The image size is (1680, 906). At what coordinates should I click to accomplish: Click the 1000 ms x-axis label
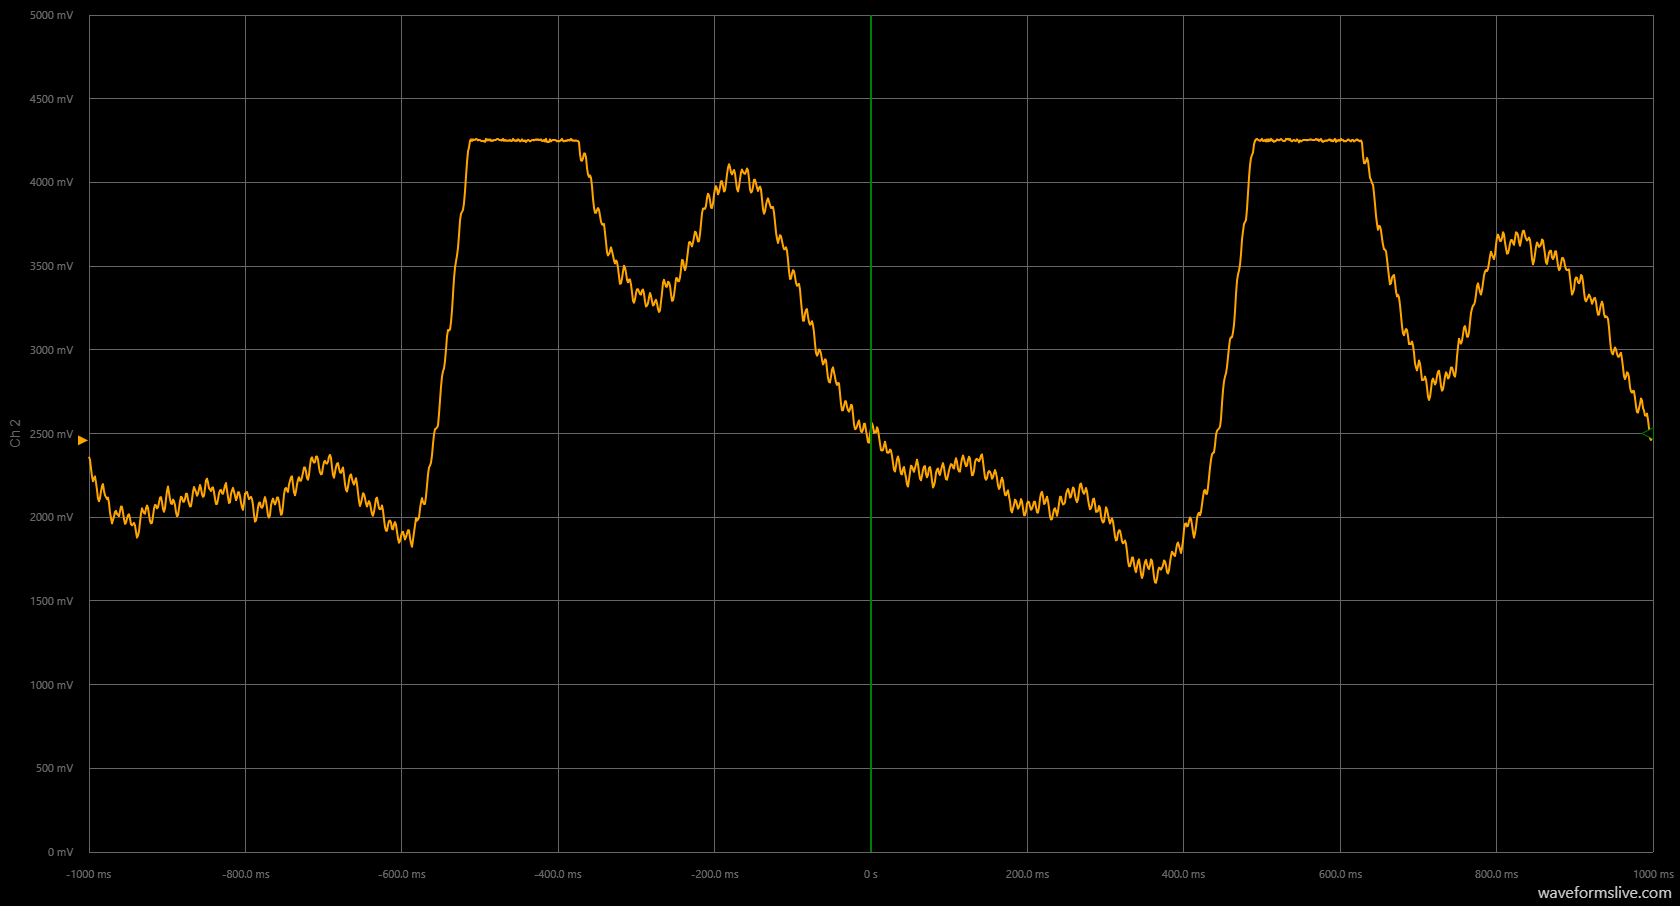(1653, 874)
